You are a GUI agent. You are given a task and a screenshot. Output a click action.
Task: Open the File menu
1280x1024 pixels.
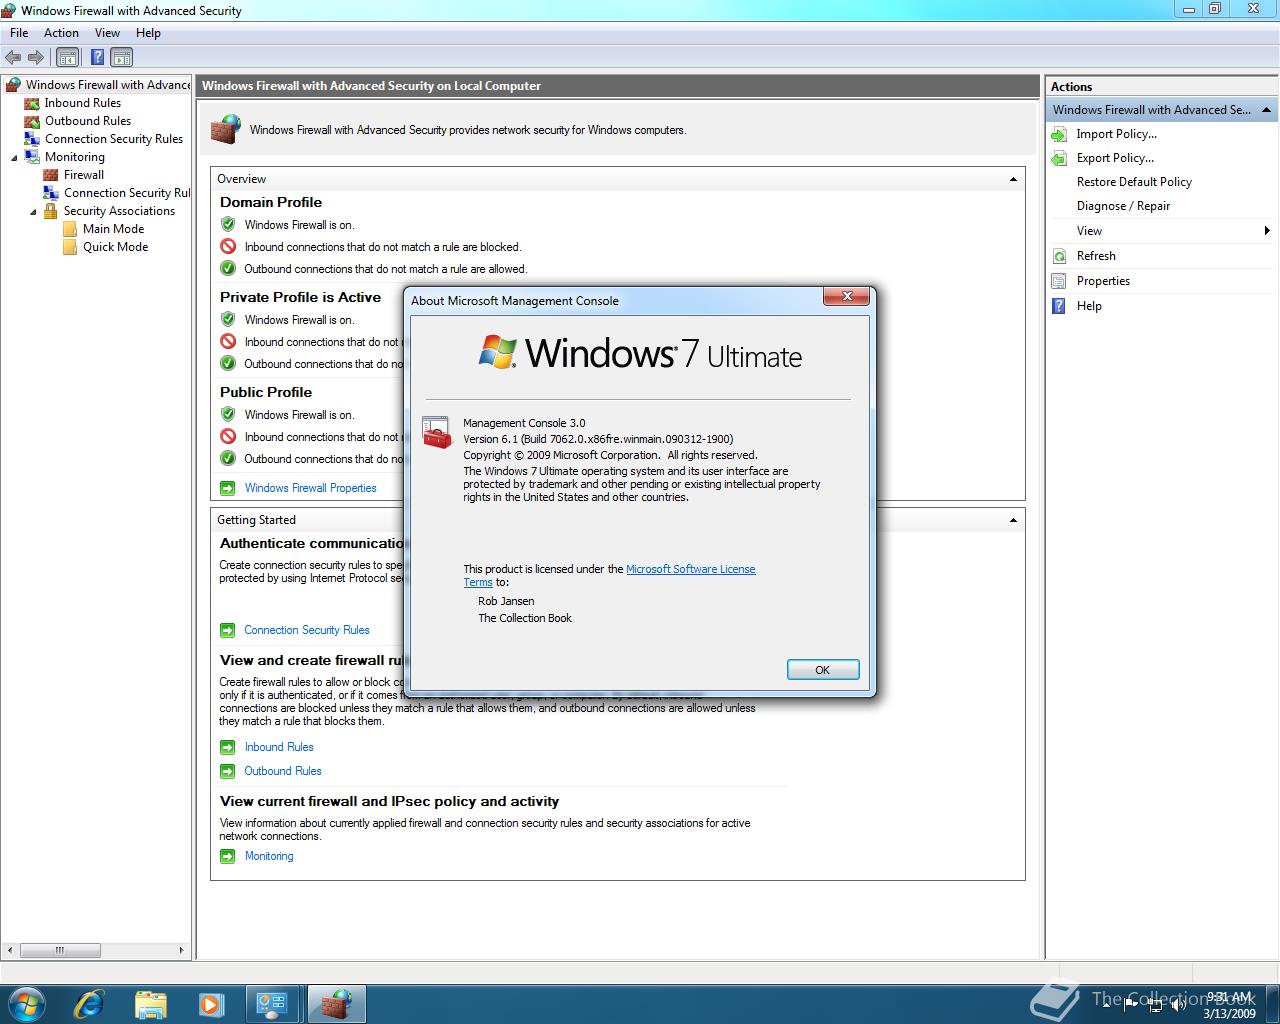[x=19, y=33]
